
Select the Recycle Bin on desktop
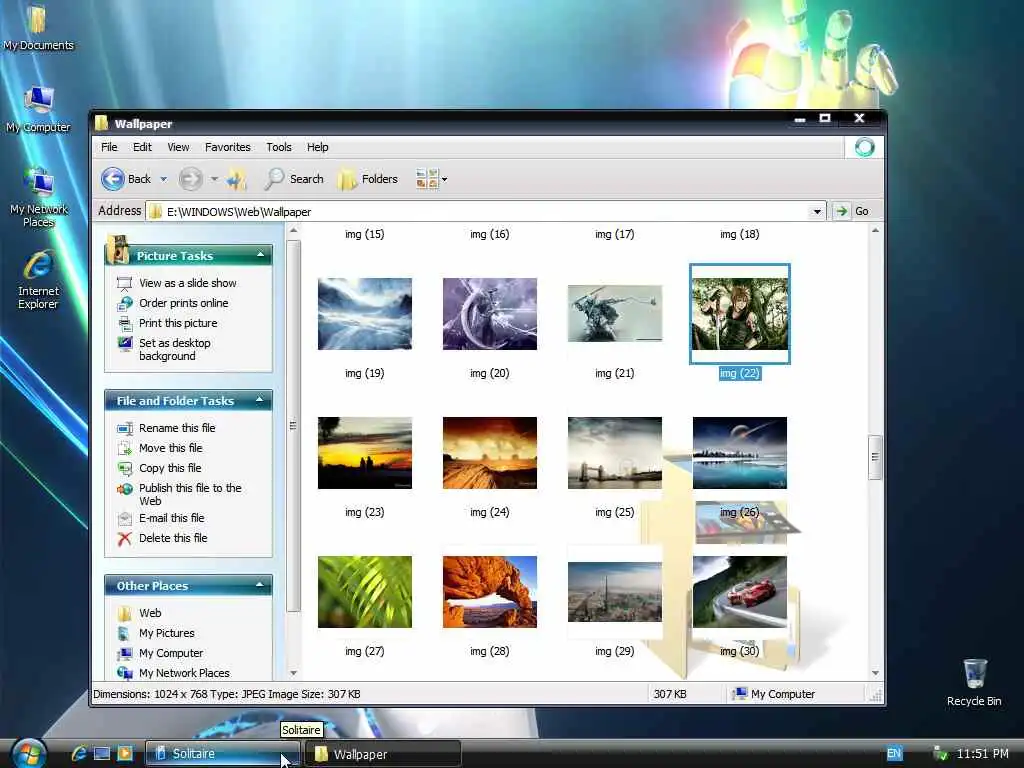[x=974, y=682]
